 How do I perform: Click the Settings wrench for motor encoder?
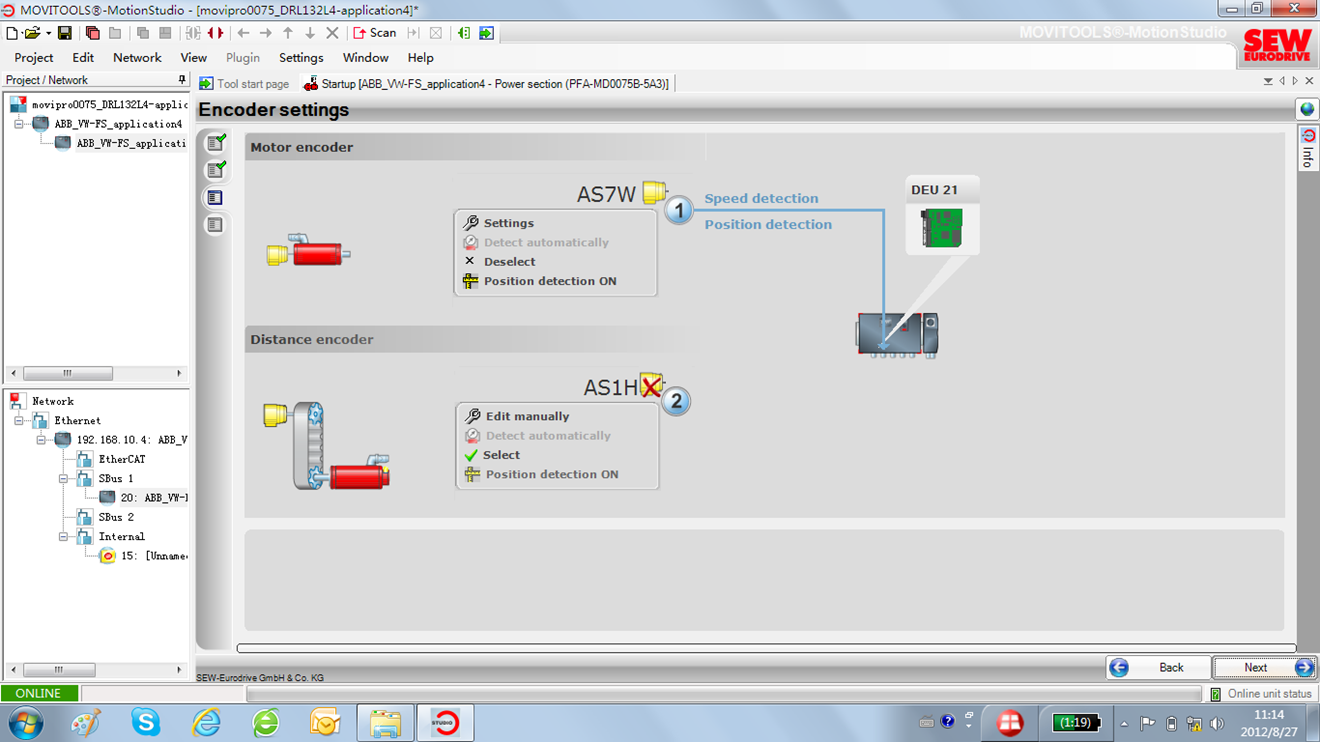pyautogui.click(x=471, y=223)
